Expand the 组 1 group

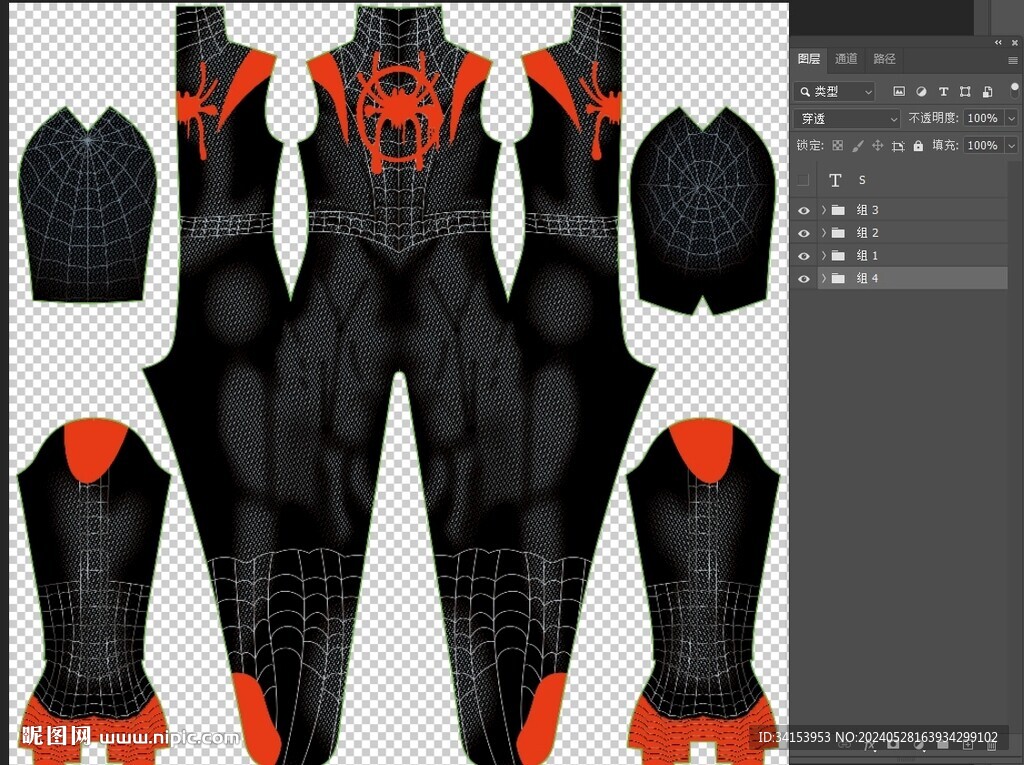point(824,255)
